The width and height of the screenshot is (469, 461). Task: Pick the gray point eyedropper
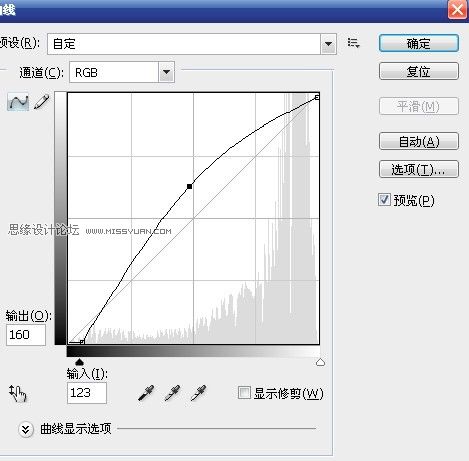click(x=172, y=393)
